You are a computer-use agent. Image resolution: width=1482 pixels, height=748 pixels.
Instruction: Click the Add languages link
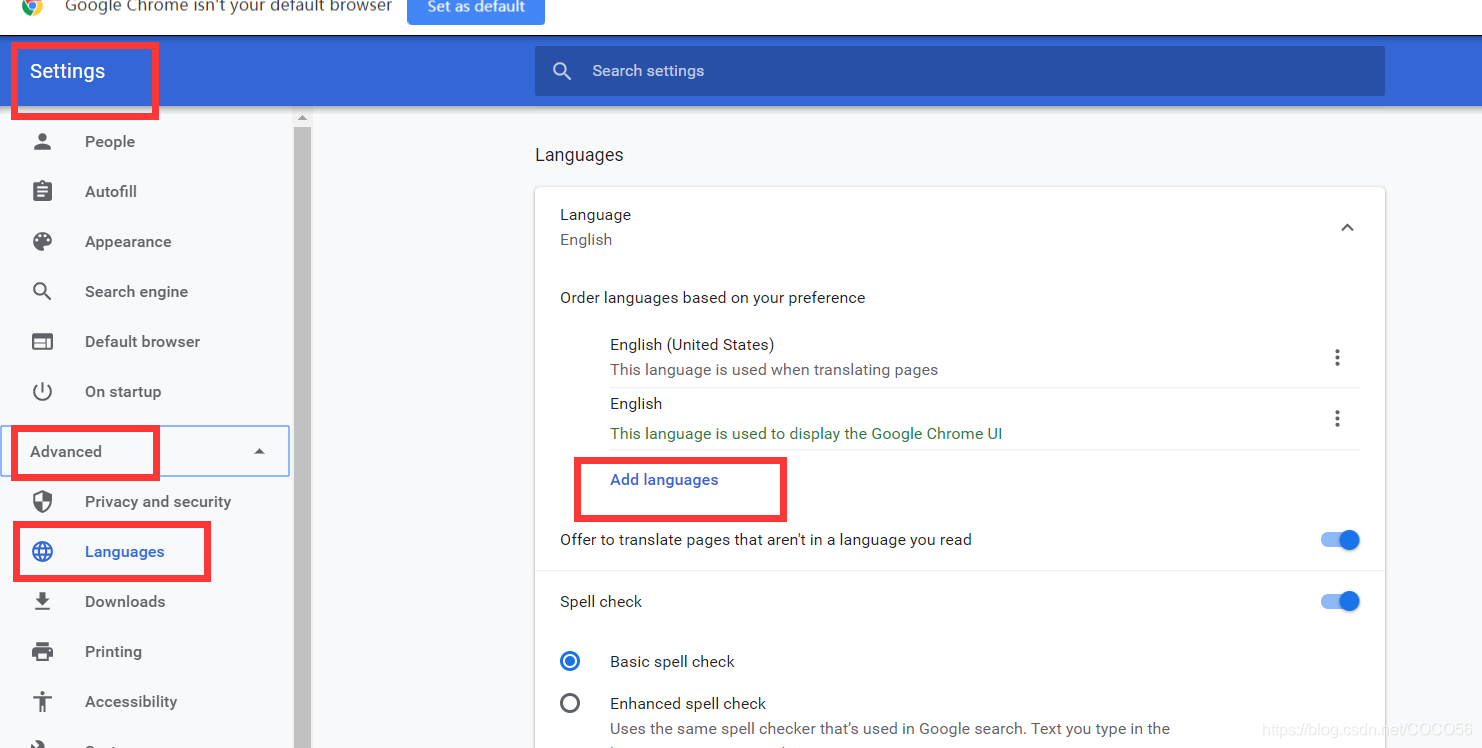[664, 480]
